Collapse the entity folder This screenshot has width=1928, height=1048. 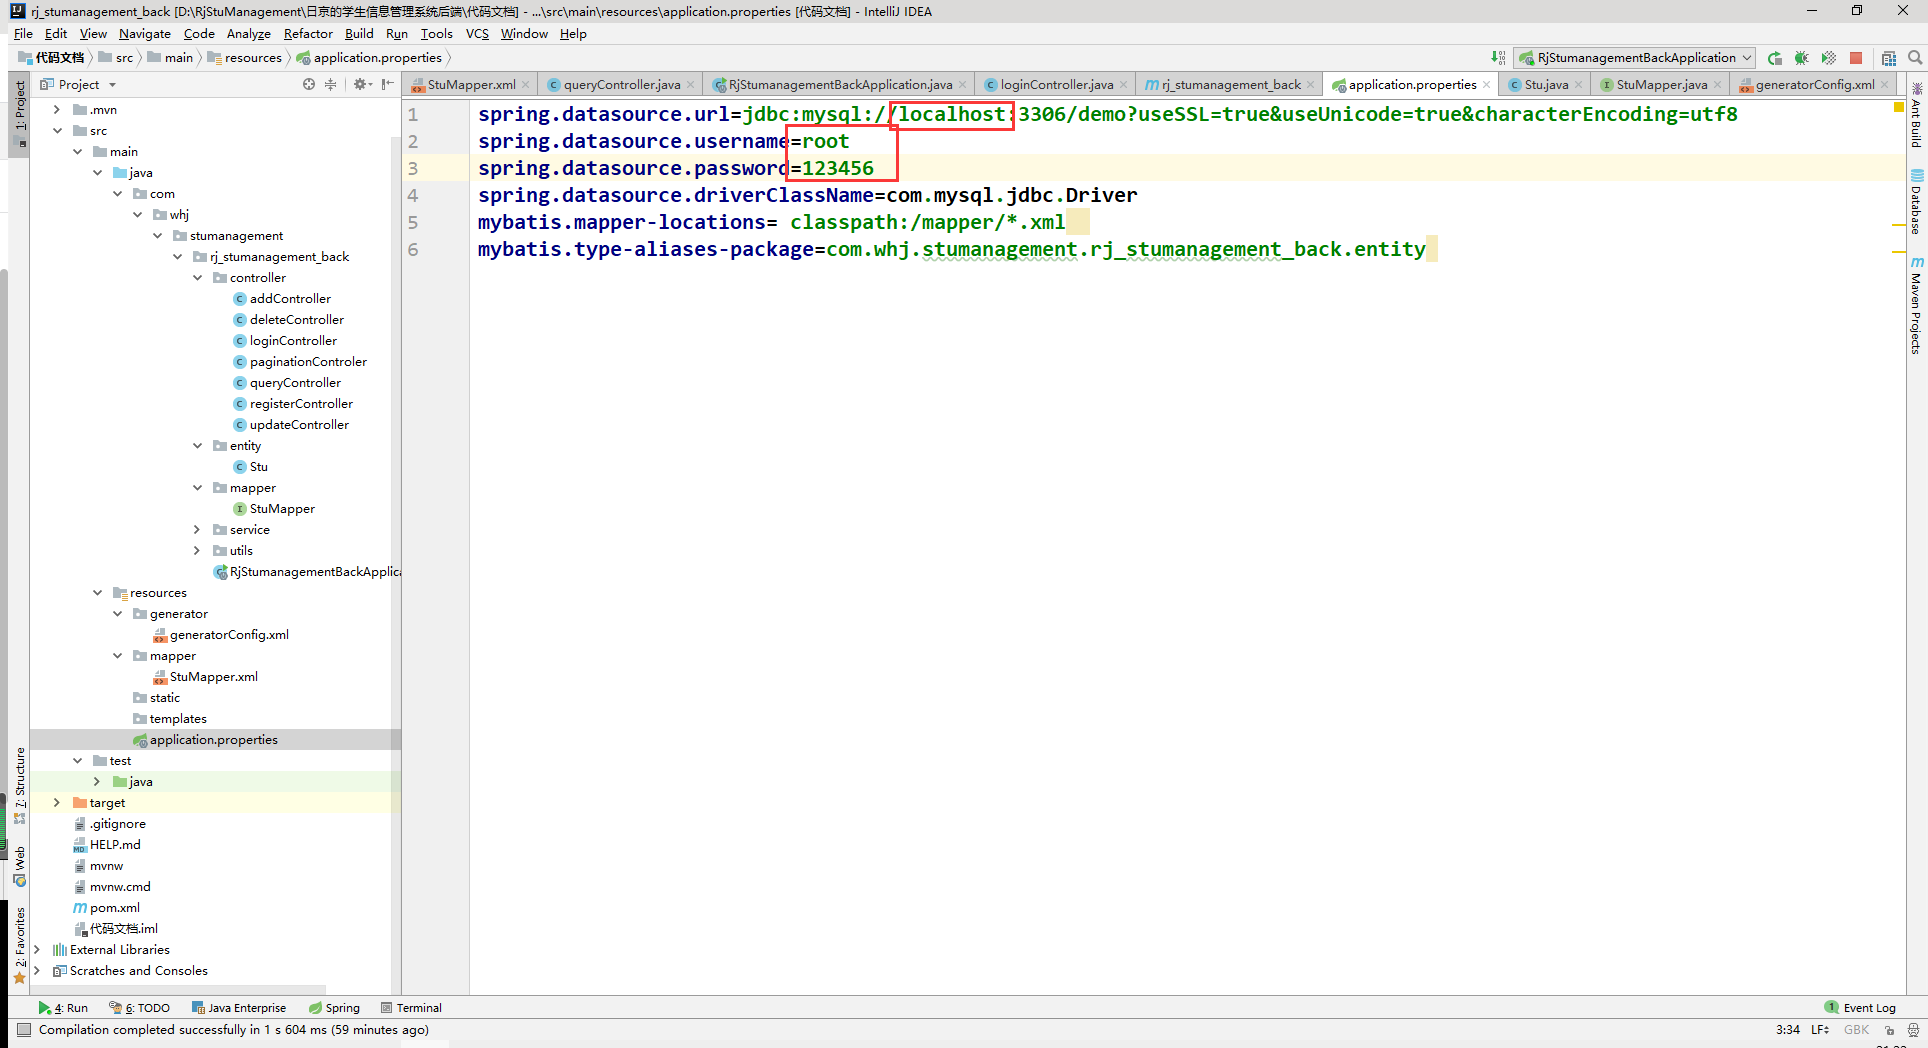coord(197,446)
